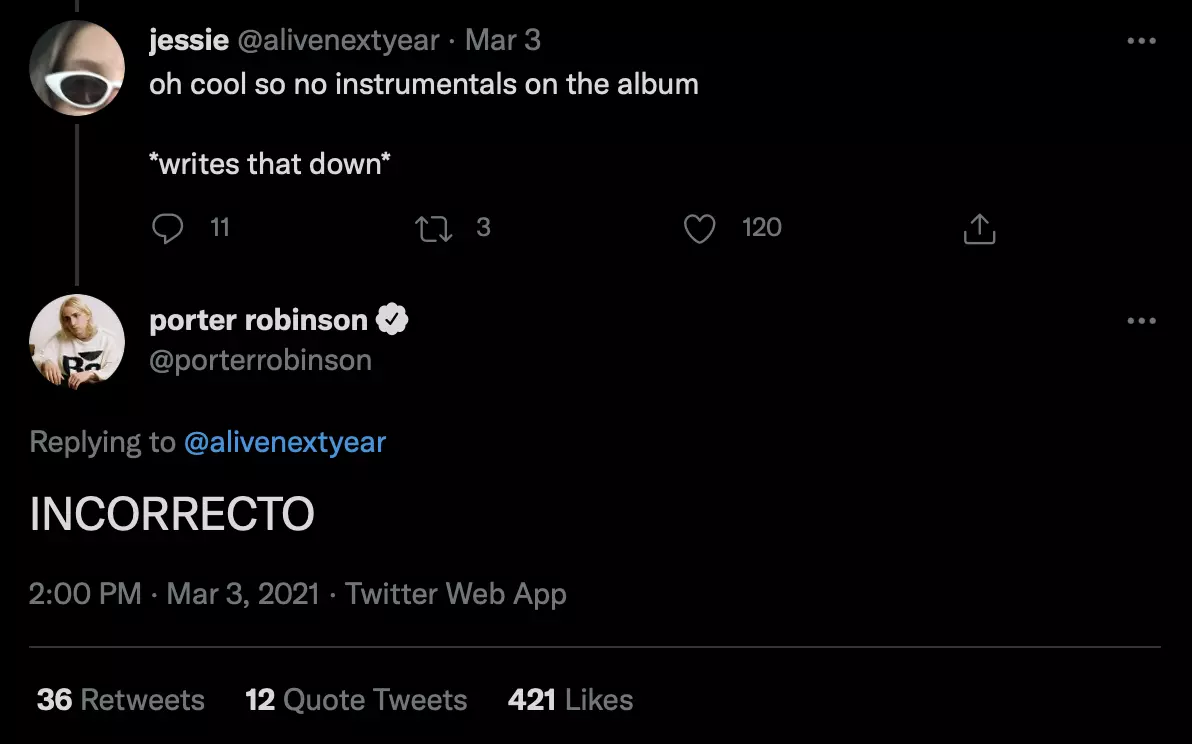Retweet jessie's tweet using the retweet icon

coord(434,229)
